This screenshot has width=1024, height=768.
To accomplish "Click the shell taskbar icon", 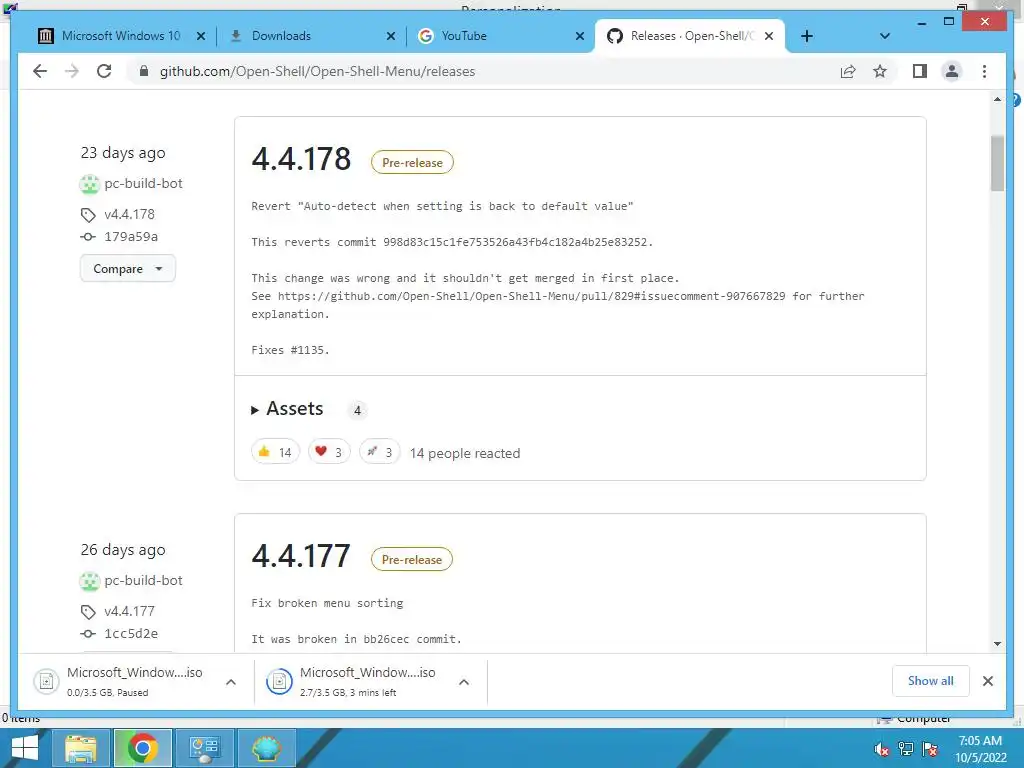I will pos(266,748).
